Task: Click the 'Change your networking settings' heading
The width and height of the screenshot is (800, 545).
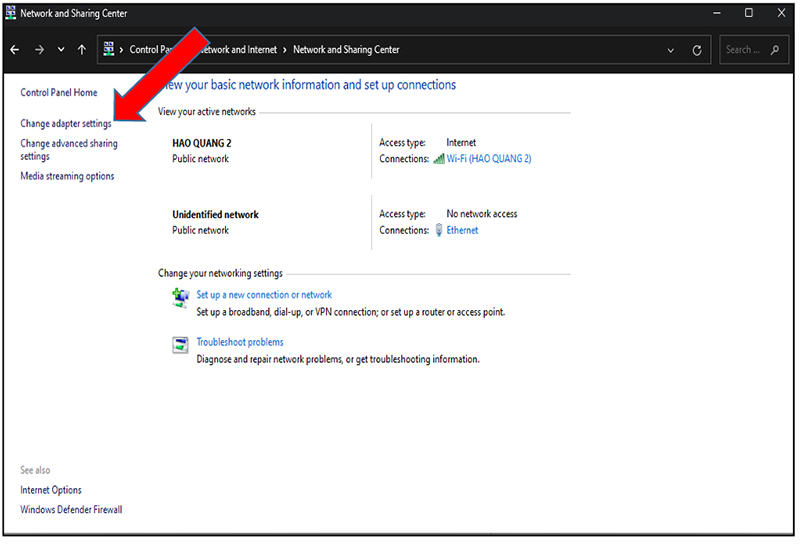Action: point(220,273)
